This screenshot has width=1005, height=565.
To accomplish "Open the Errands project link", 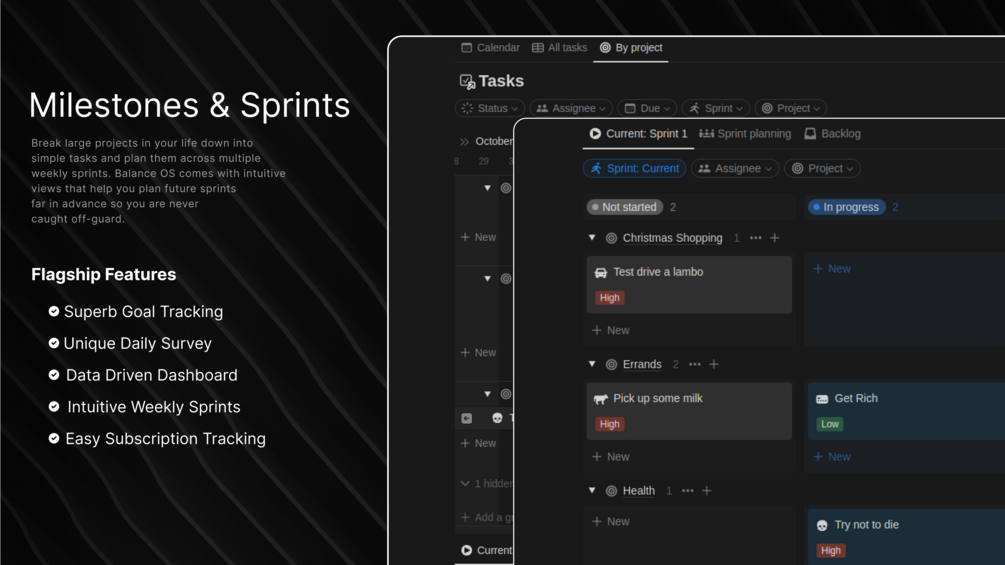I will tap(642, 364).
